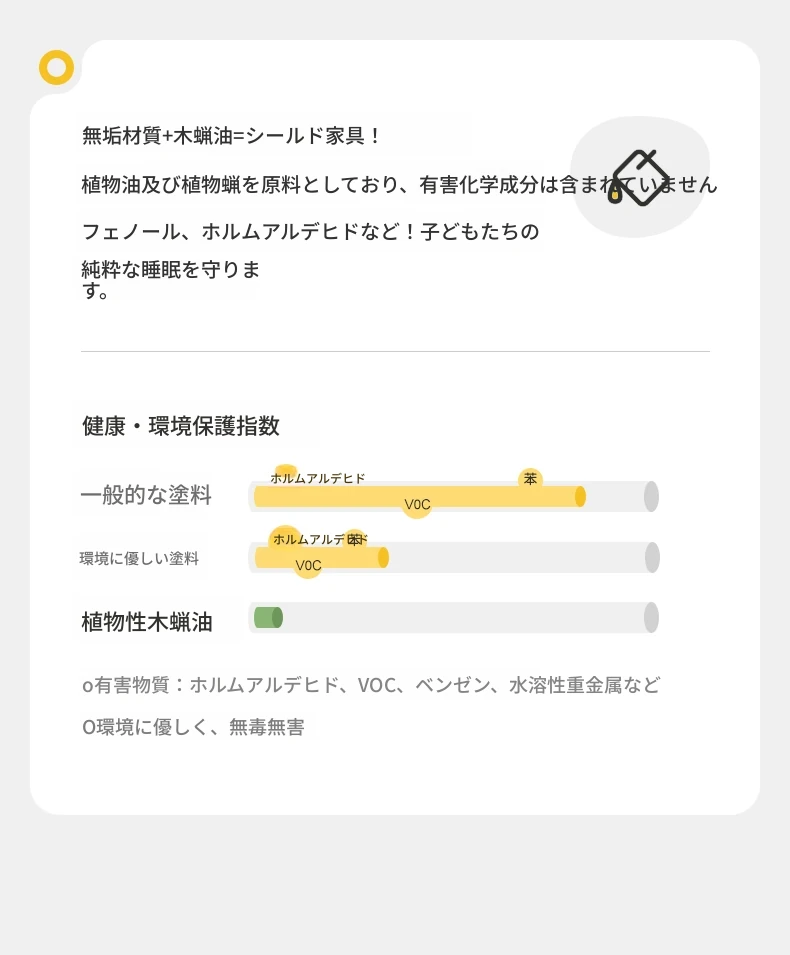
Task: Select the 一般的な塗料 label
Action: tap(146, 495)
